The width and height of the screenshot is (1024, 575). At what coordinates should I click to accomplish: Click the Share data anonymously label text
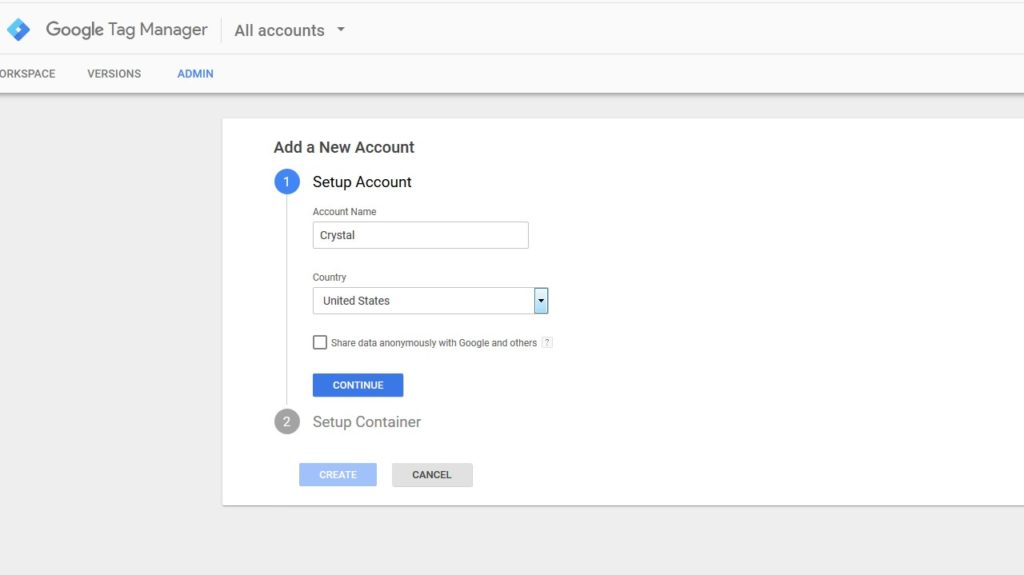434,342
